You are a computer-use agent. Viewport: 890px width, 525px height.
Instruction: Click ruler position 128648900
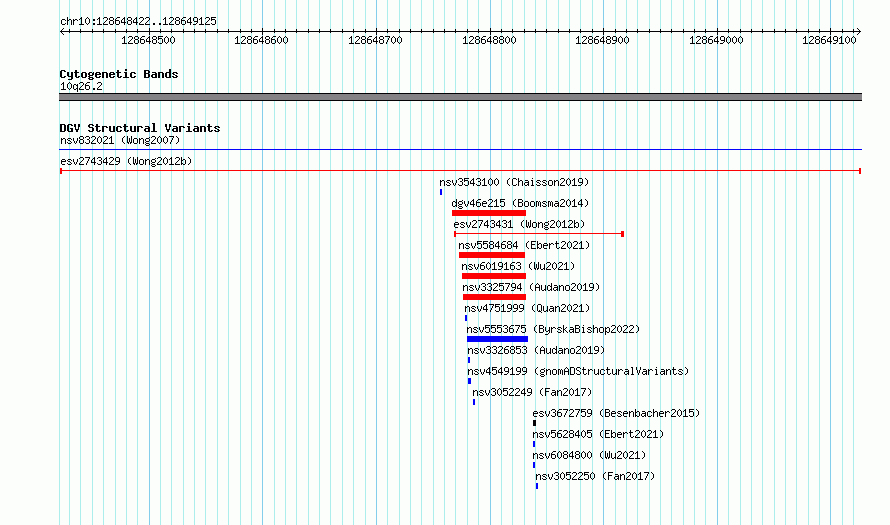pyautogui.click(x=602, y=40)
